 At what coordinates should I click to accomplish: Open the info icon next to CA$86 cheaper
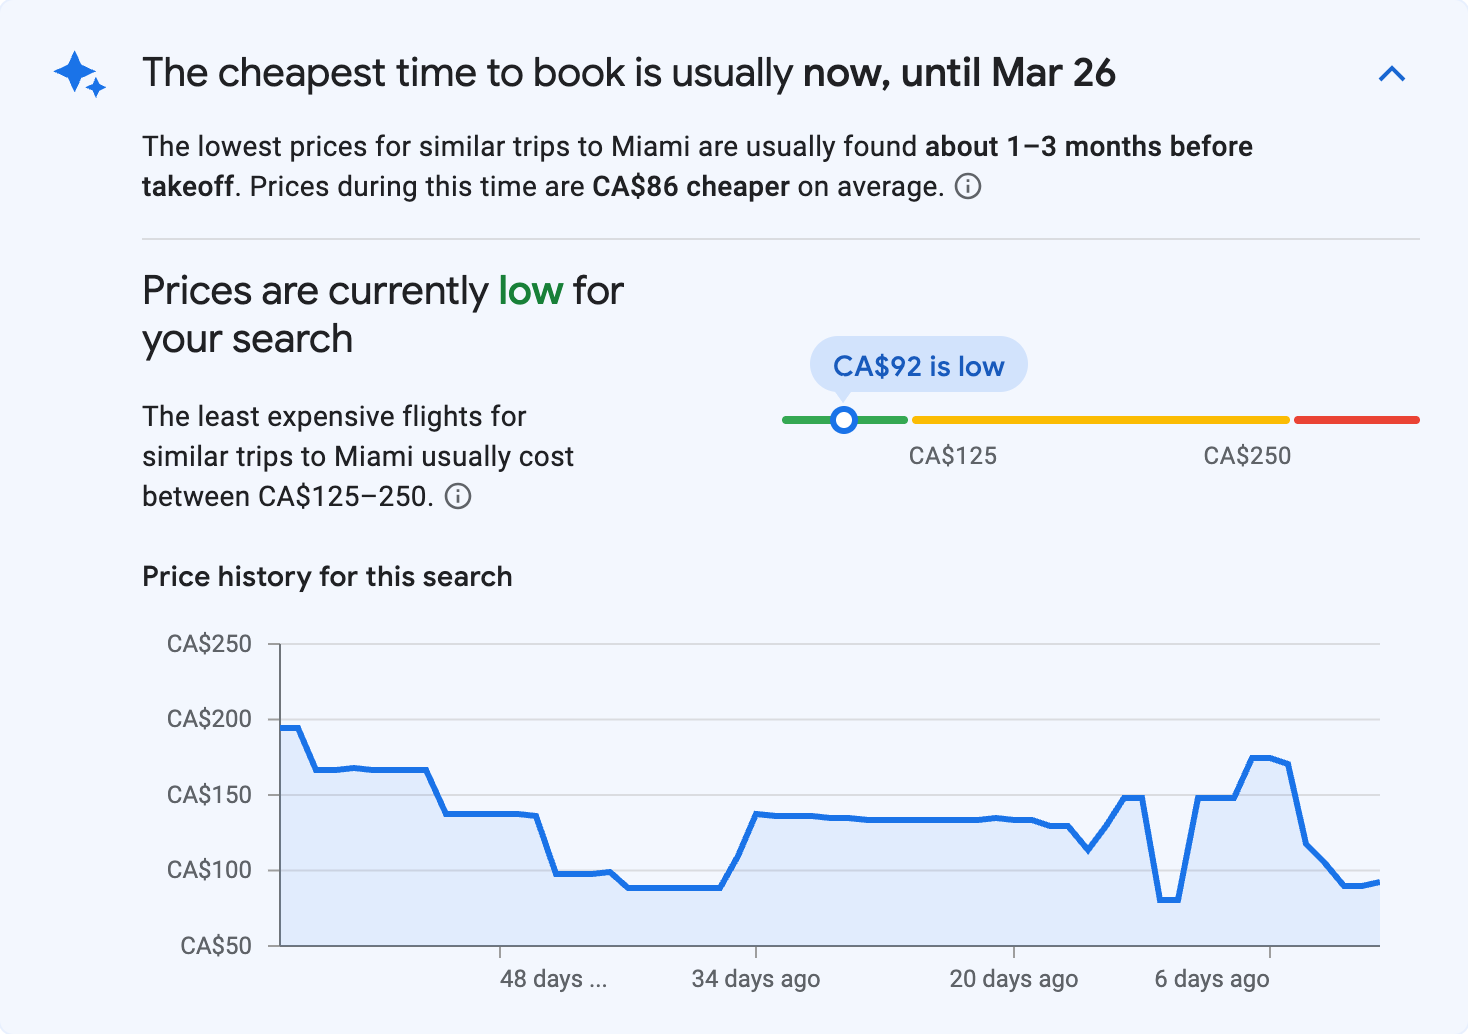point(968,187)
